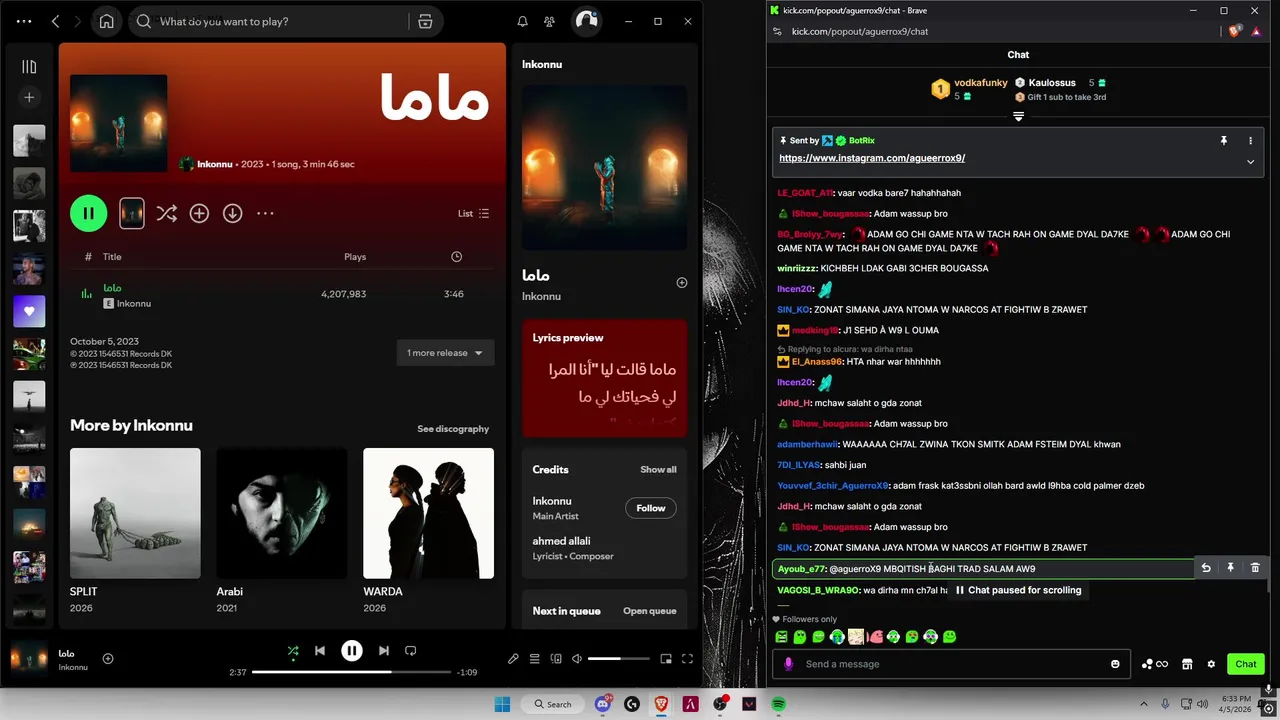1280x720 pixels.
Task: Change view with the List dropdown
Action: [473, 213]
